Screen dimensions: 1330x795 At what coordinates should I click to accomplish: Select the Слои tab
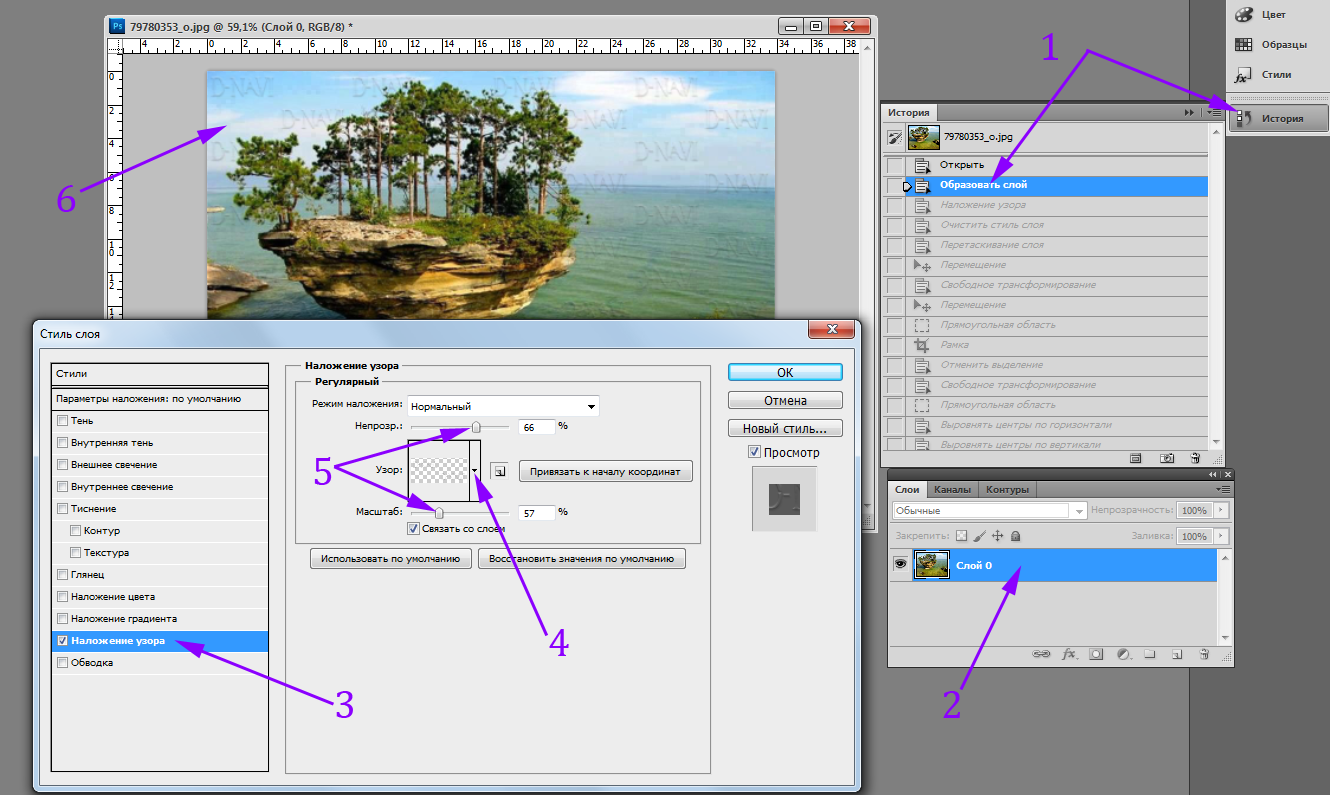tap(907, 490)
